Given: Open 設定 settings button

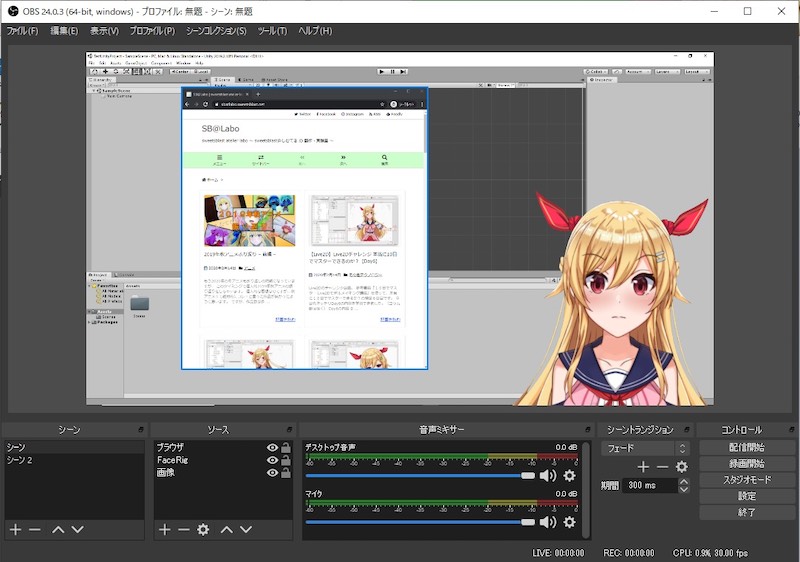Looking at the screenshot, I should [747, 496].
